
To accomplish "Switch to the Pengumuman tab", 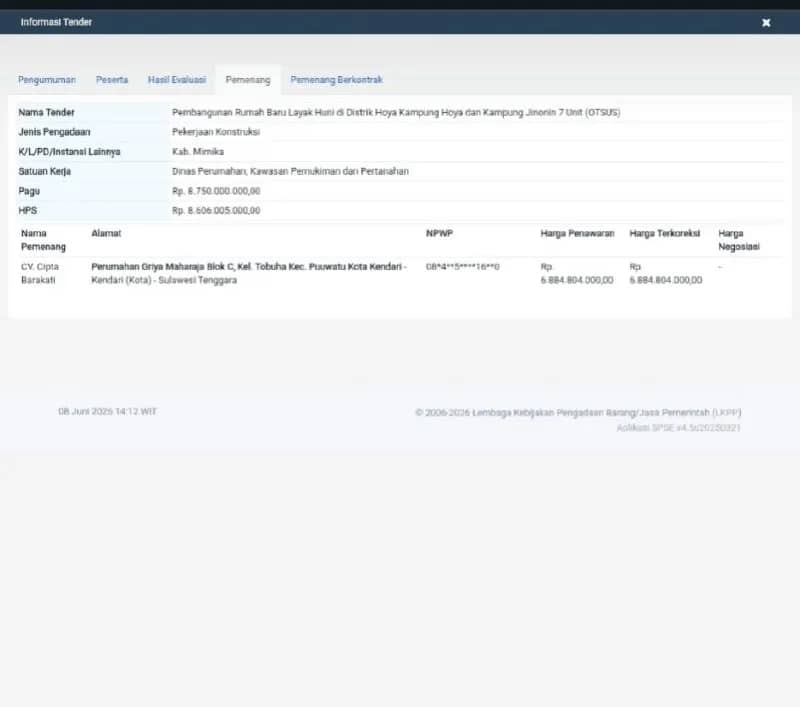I will click(x=47, y=80).
